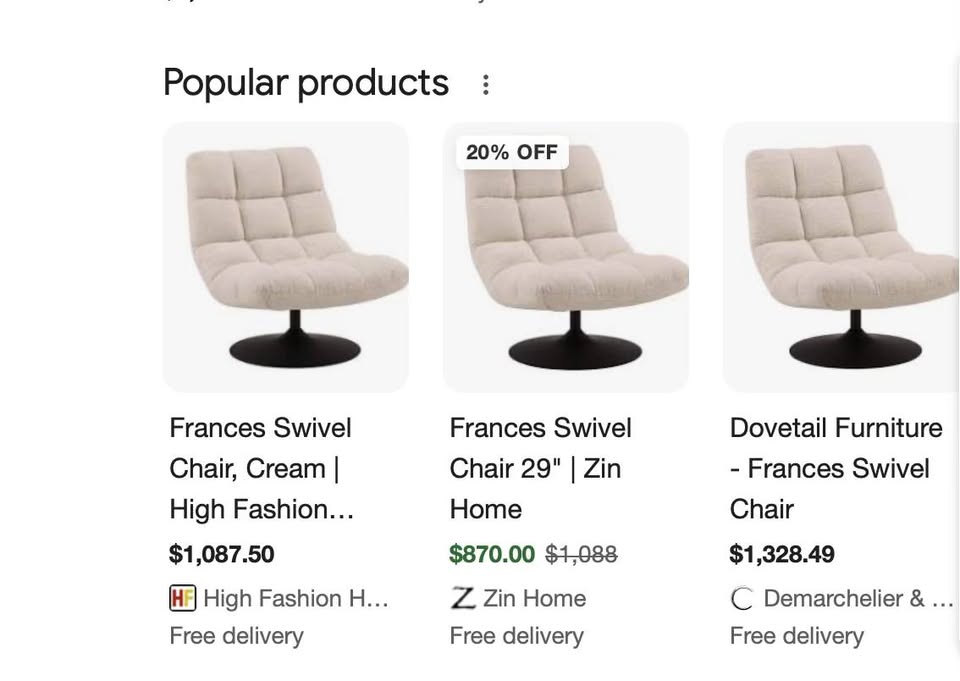Click Free delivery under Zin Home
960x681 pixels.
click(x=516, y=636)
